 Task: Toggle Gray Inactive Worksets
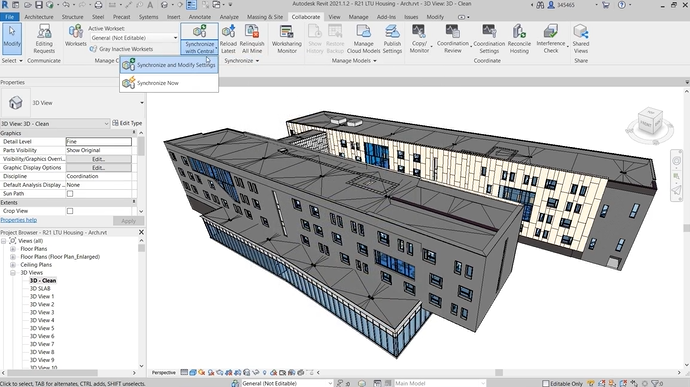click(121, 49)
